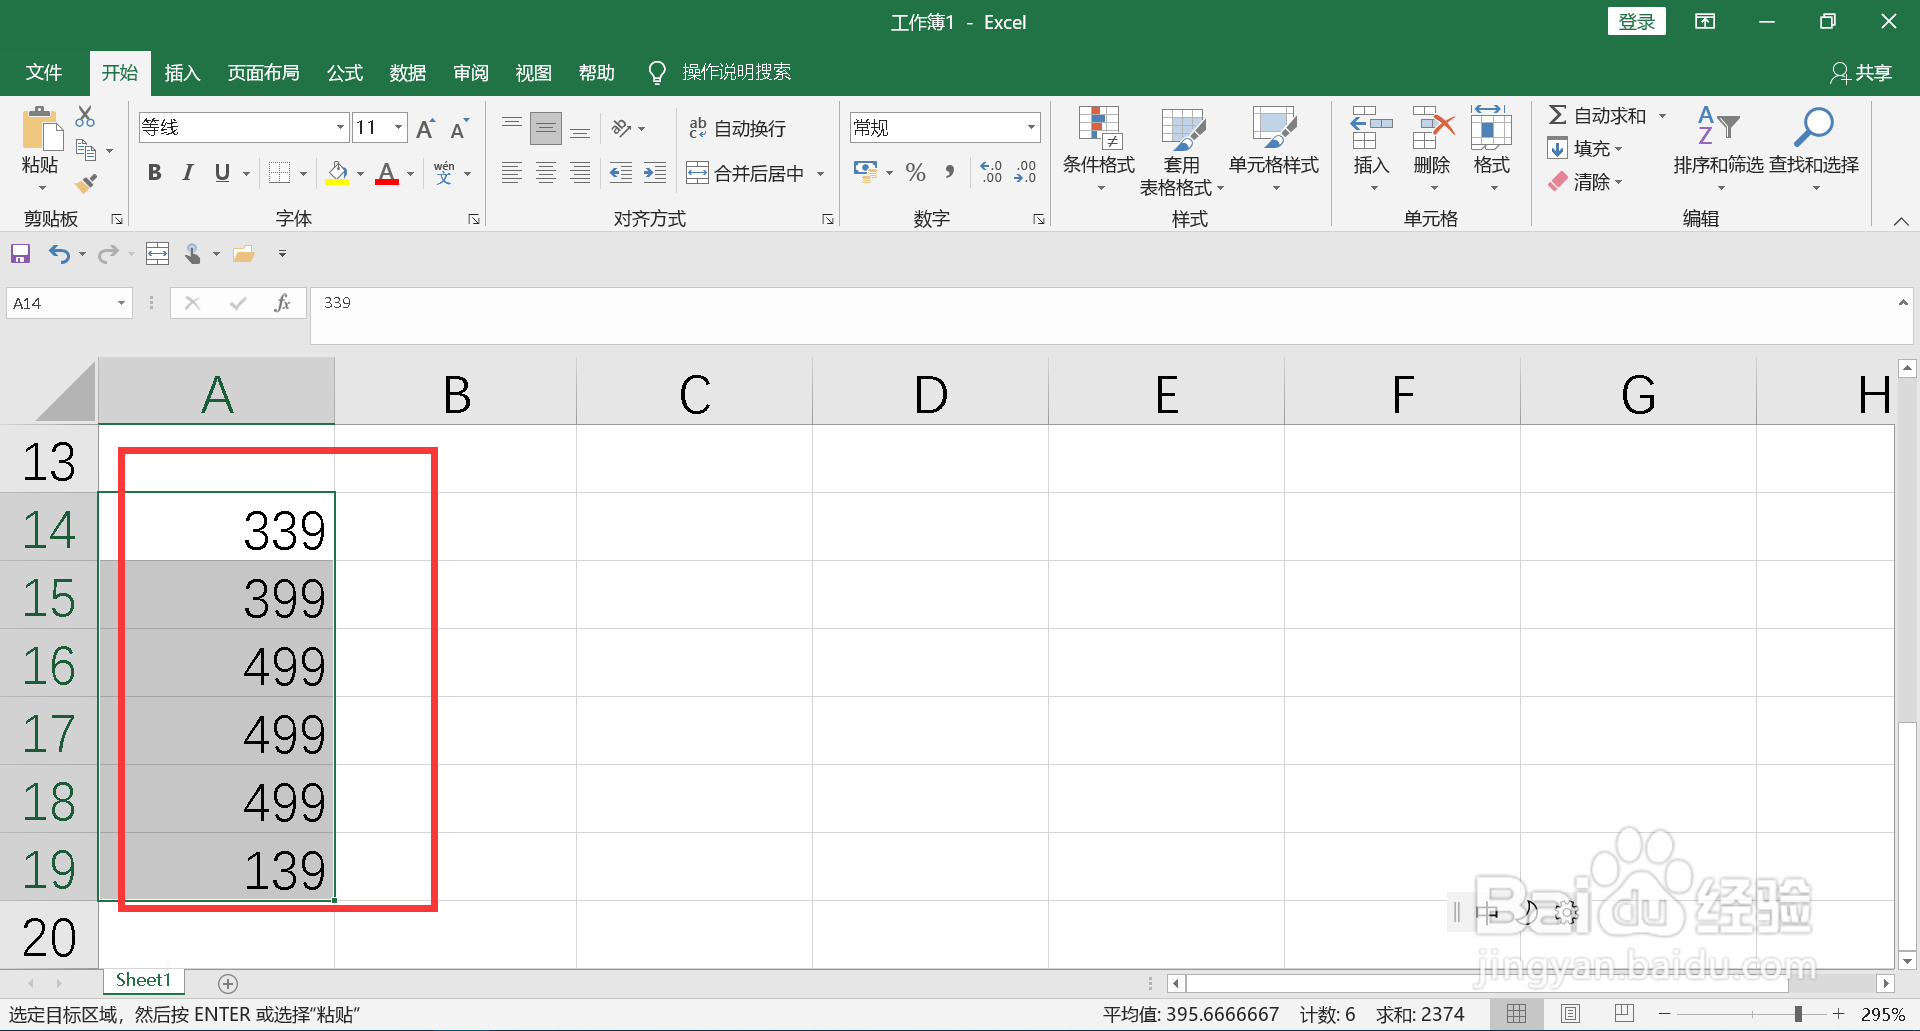Click the 插入 cells icon
The width and height of the screenshot is (1920, 1031).
(1371, 128)
